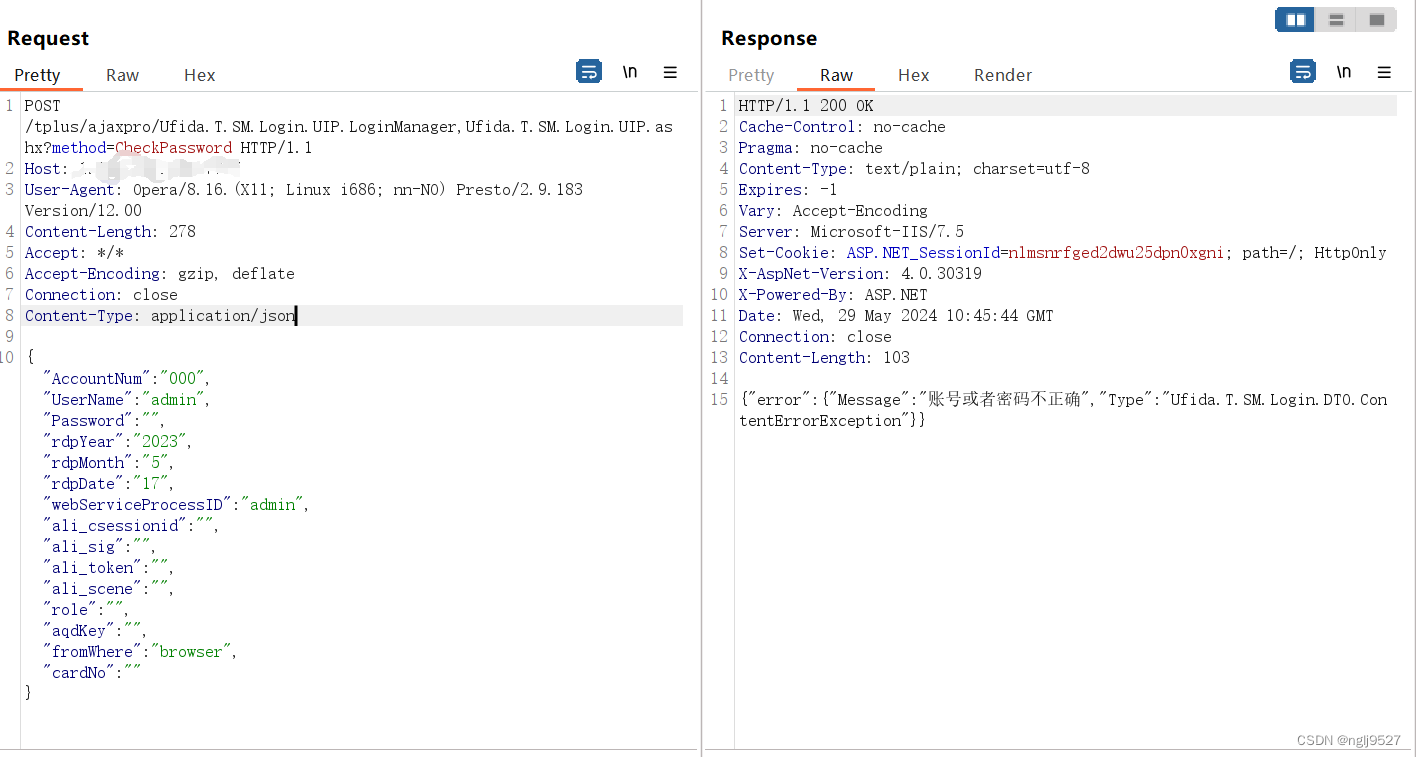Show non-printable characters (\n) in Response panel
Image resolution: width=1416 pixels, height=757 pixels.
pyautogui.click(x=1344, y=72)
